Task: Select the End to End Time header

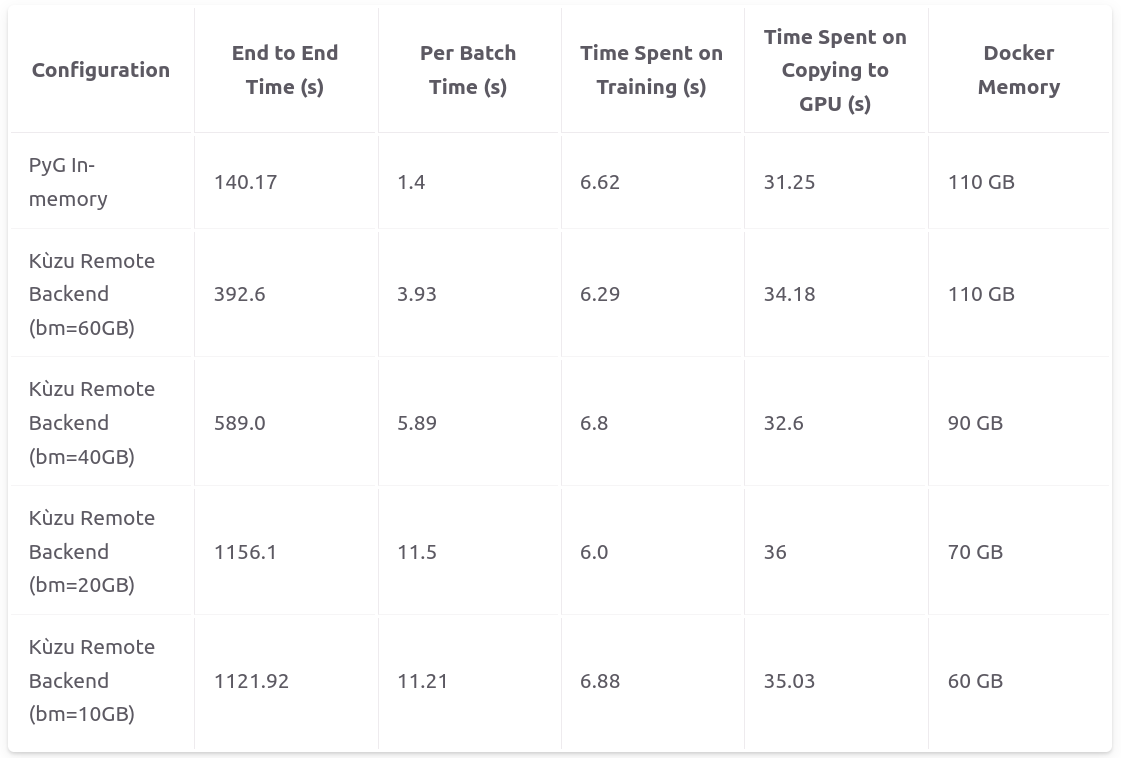Action: tap(285, 70)
